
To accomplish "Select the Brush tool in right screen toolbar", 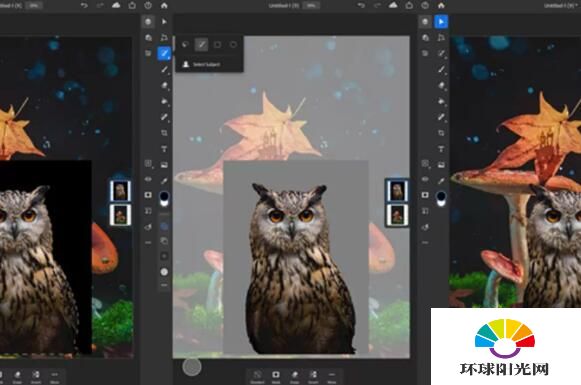I will 441,69.
